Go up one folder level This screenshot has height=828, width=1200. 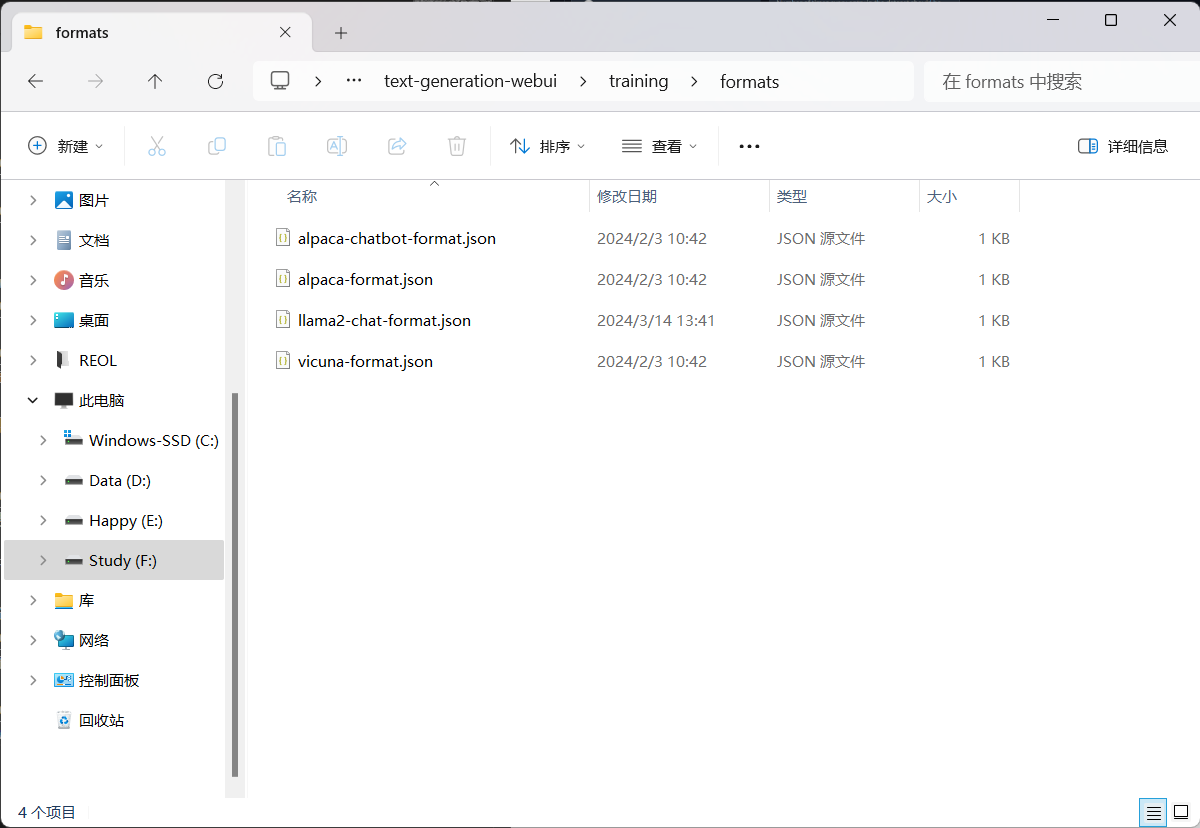[x=155, y=82]
